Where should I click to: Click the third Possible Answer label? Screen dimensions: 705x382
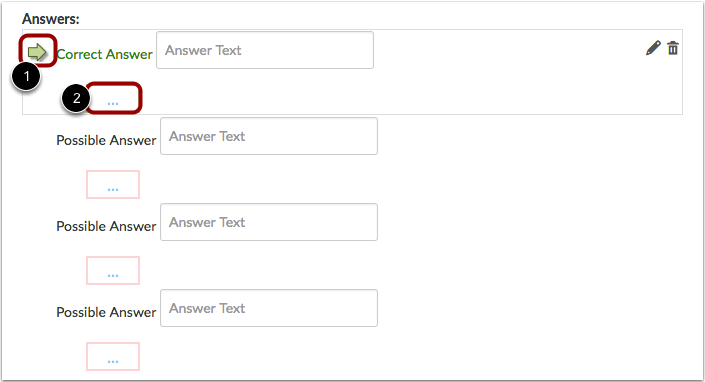pos(106,312)
